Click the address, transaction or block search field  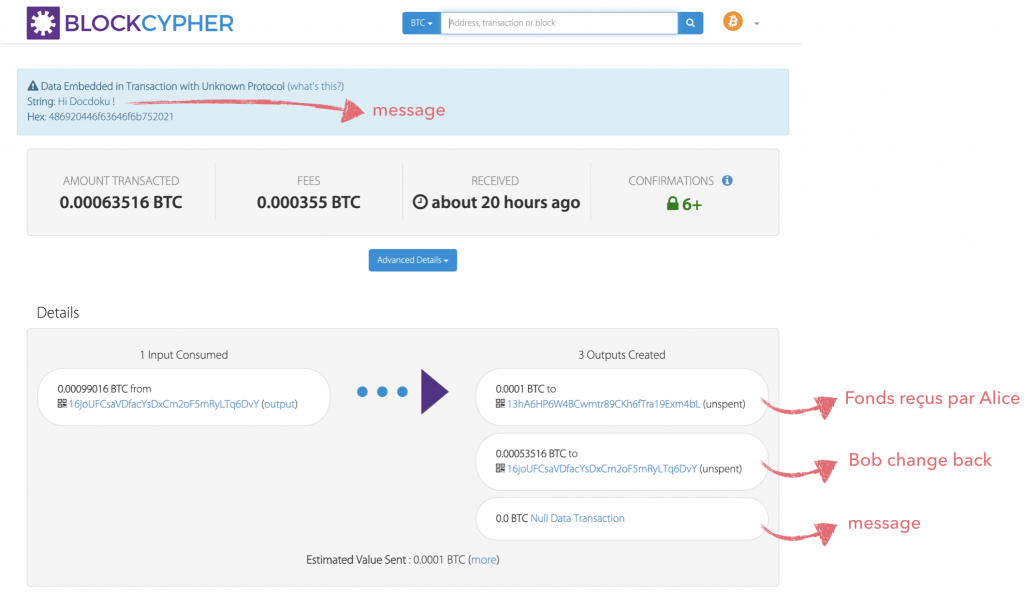(559, 23)
